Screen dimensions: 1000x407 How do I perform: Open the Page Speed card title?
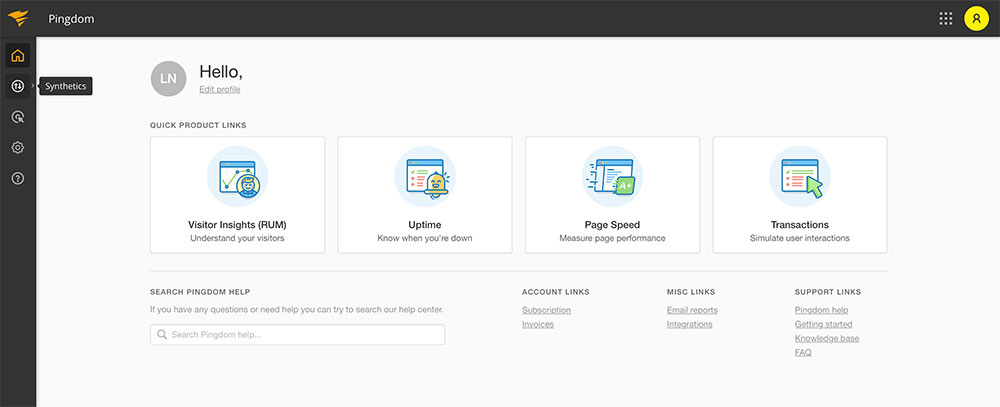612,225
